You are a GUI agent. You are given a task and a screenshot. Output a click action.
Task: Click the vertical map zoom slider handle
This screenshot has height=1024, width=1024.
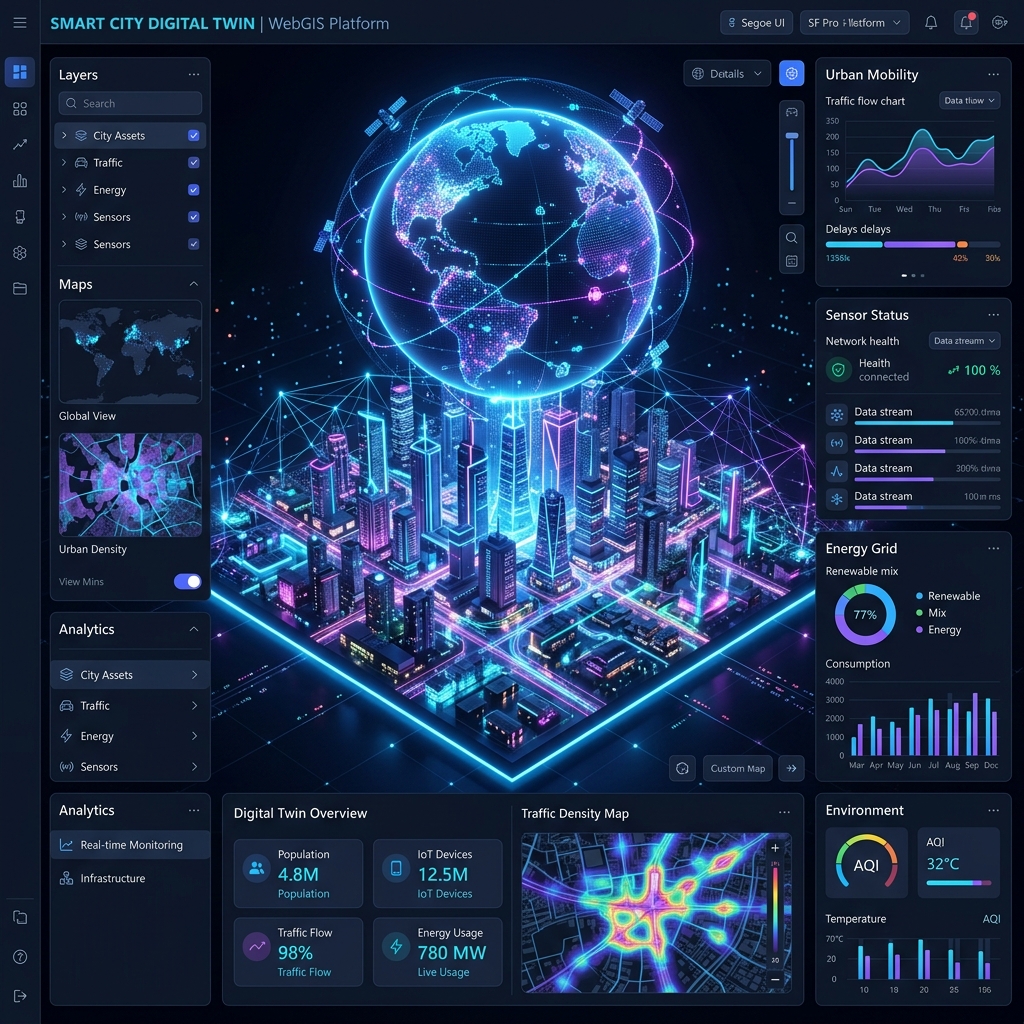[792, 136]
